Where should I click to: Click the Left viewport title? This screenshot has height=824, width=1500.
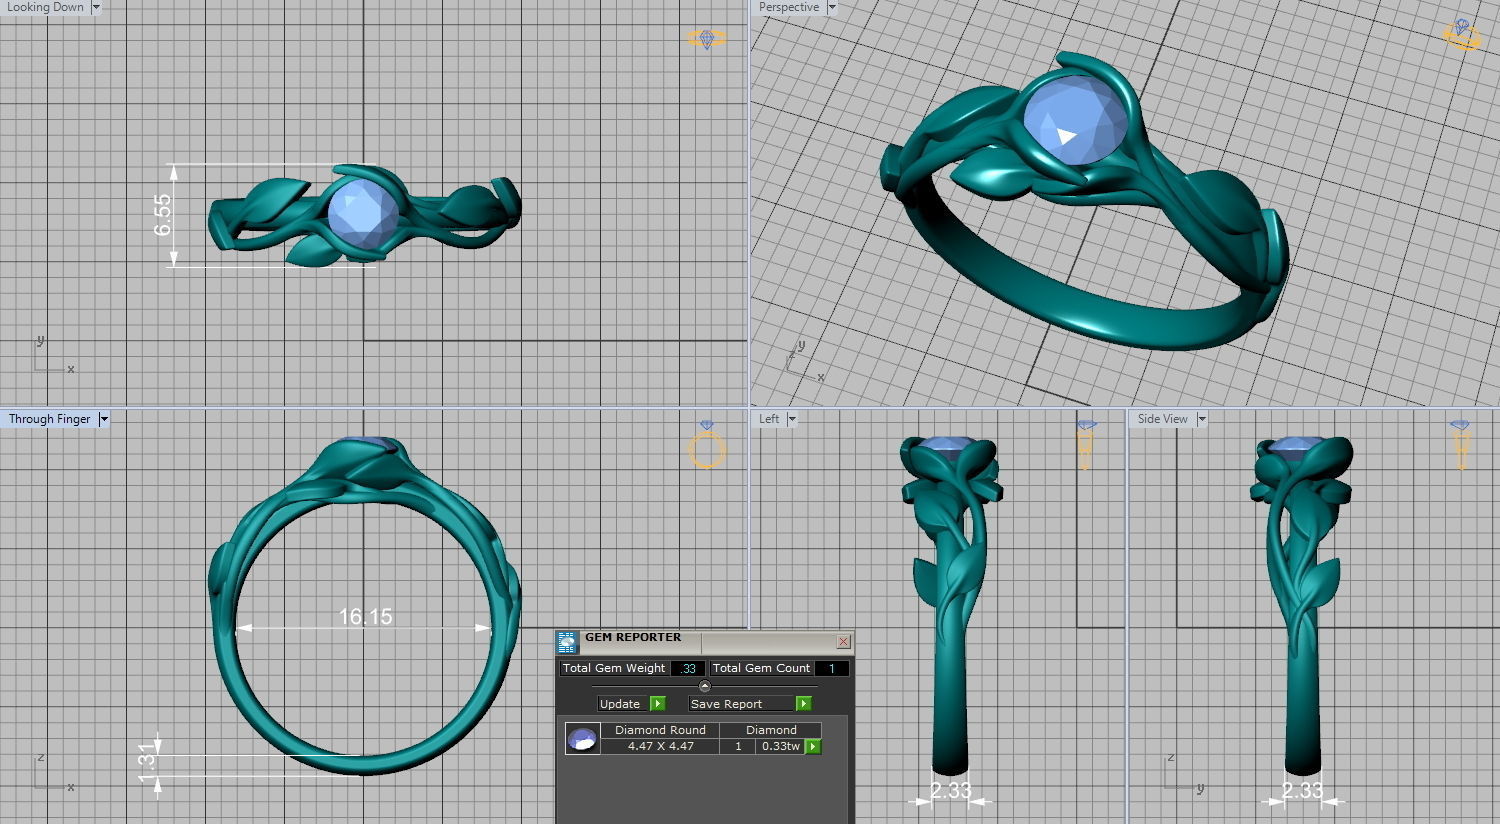tap(769, 419)
